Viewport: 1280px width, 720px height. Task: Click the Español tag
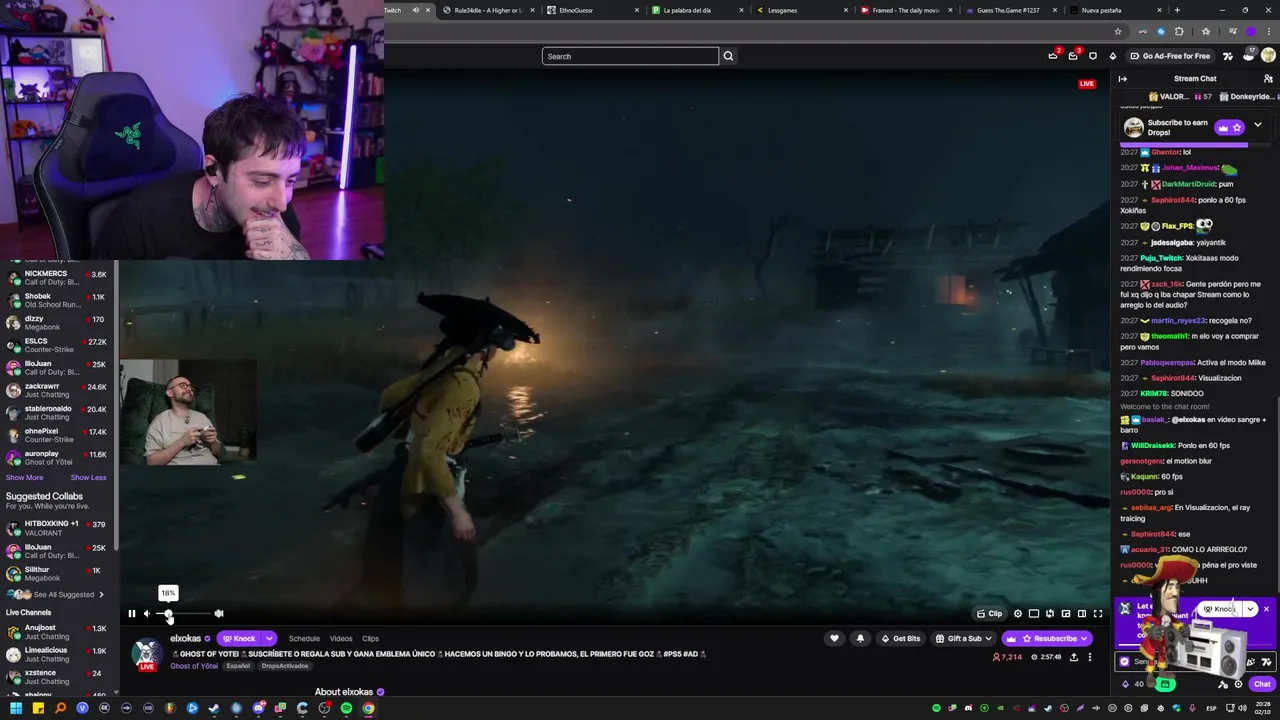(x=238, y=666)
